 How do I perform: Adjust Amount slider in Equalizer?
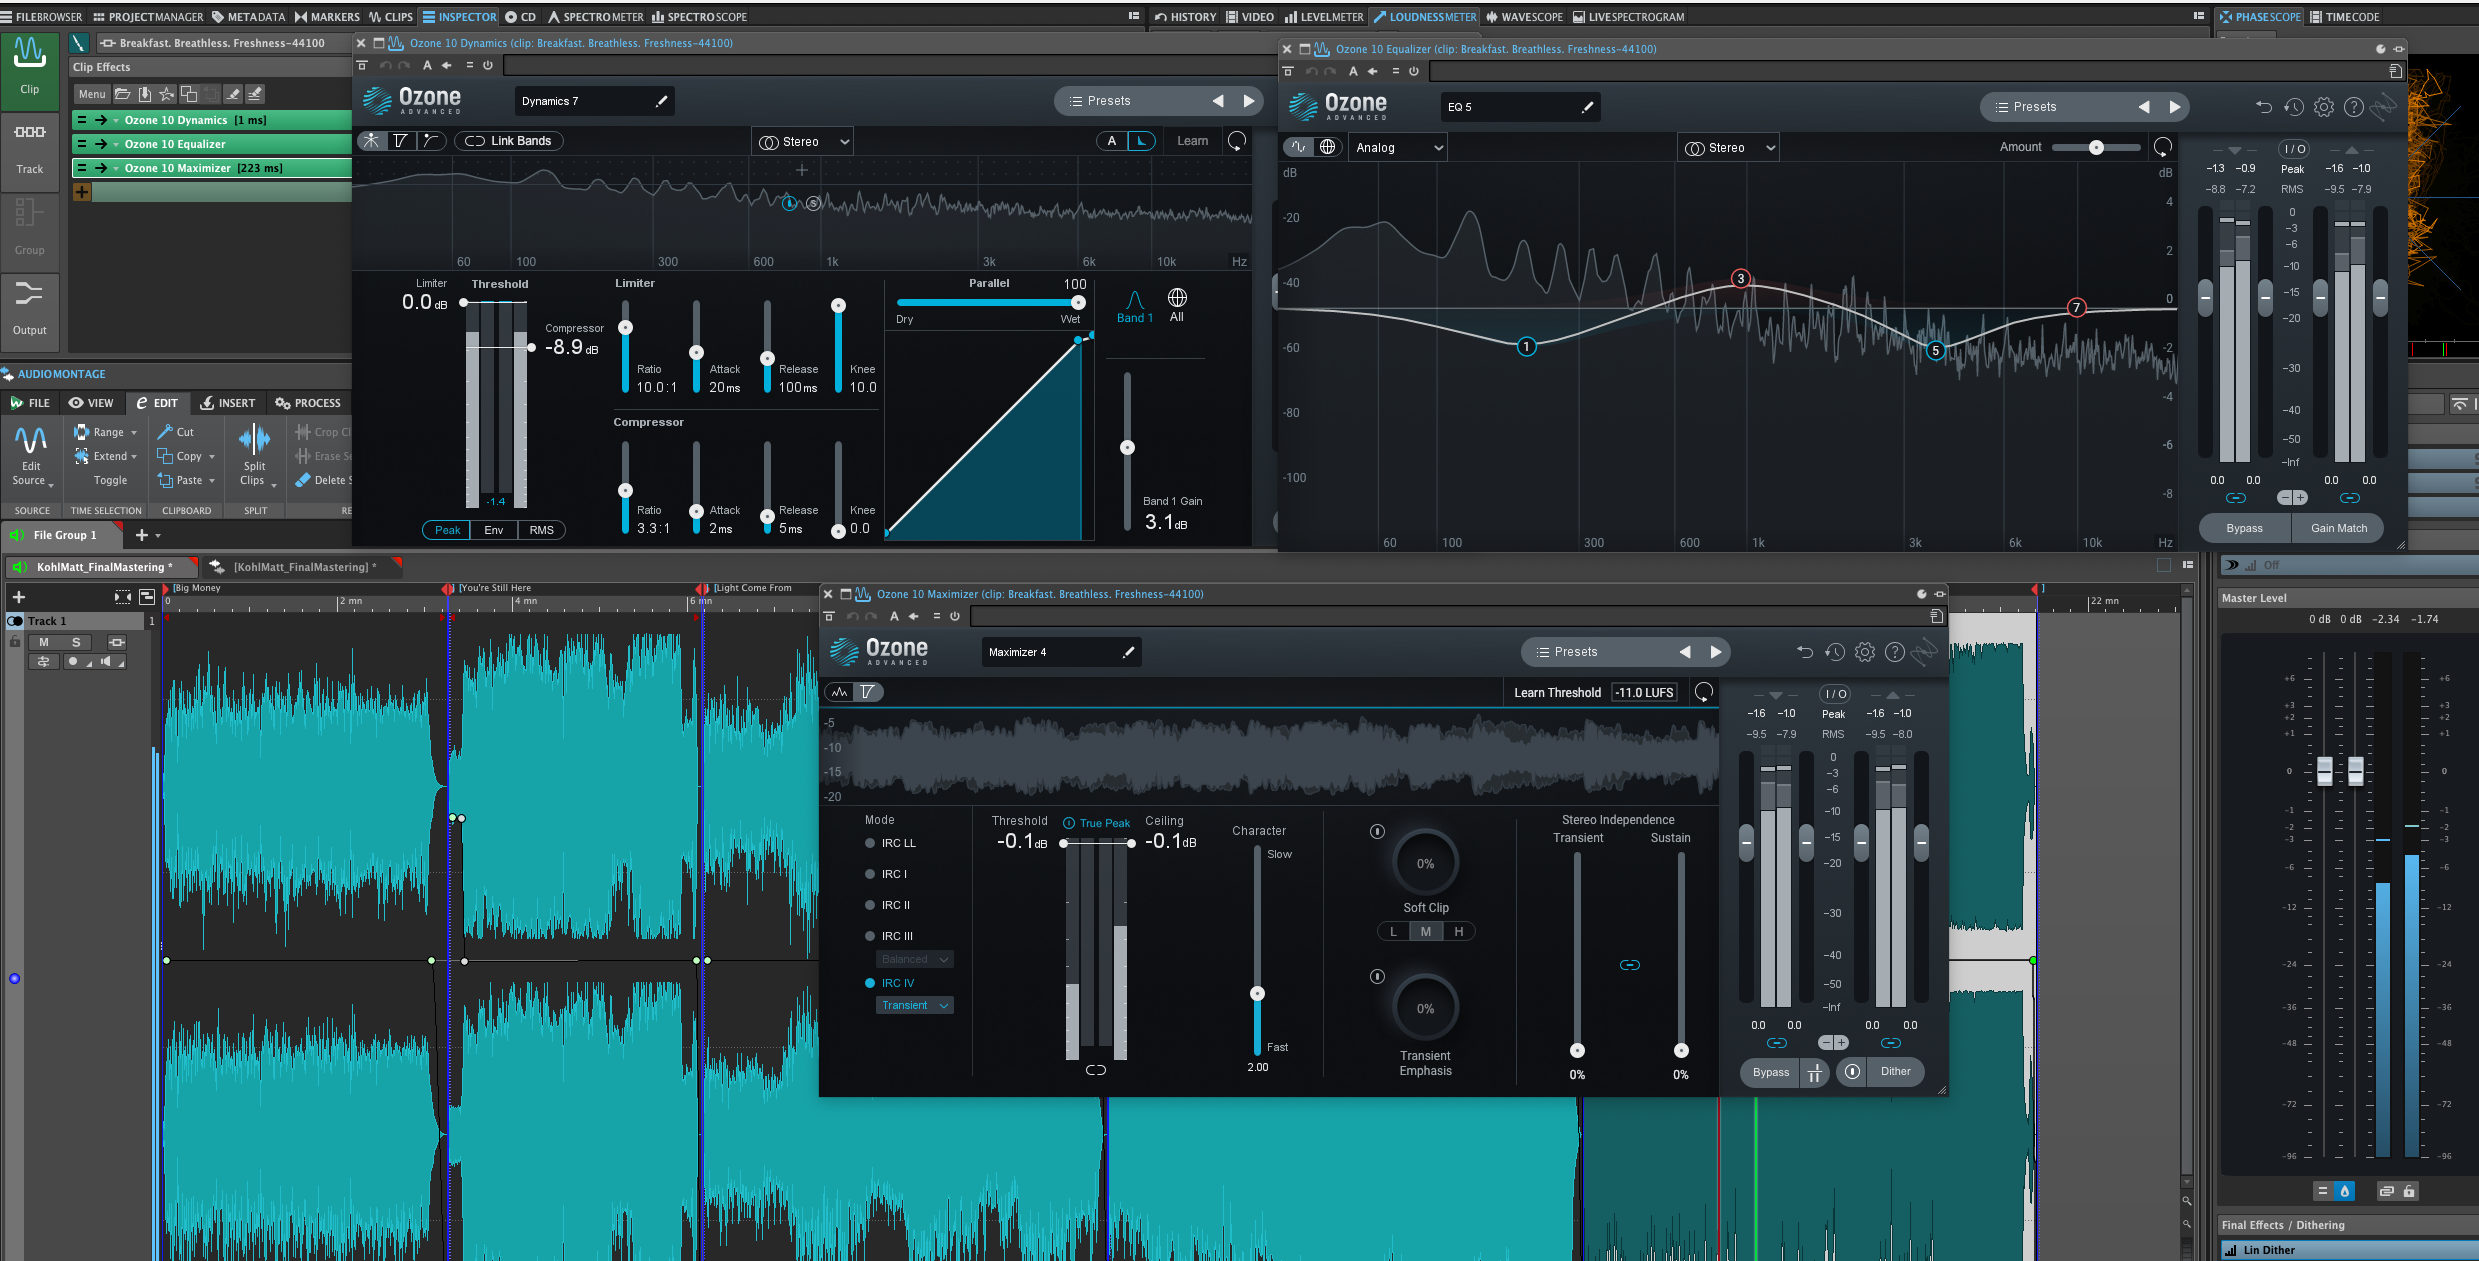tap(2096, 147)
